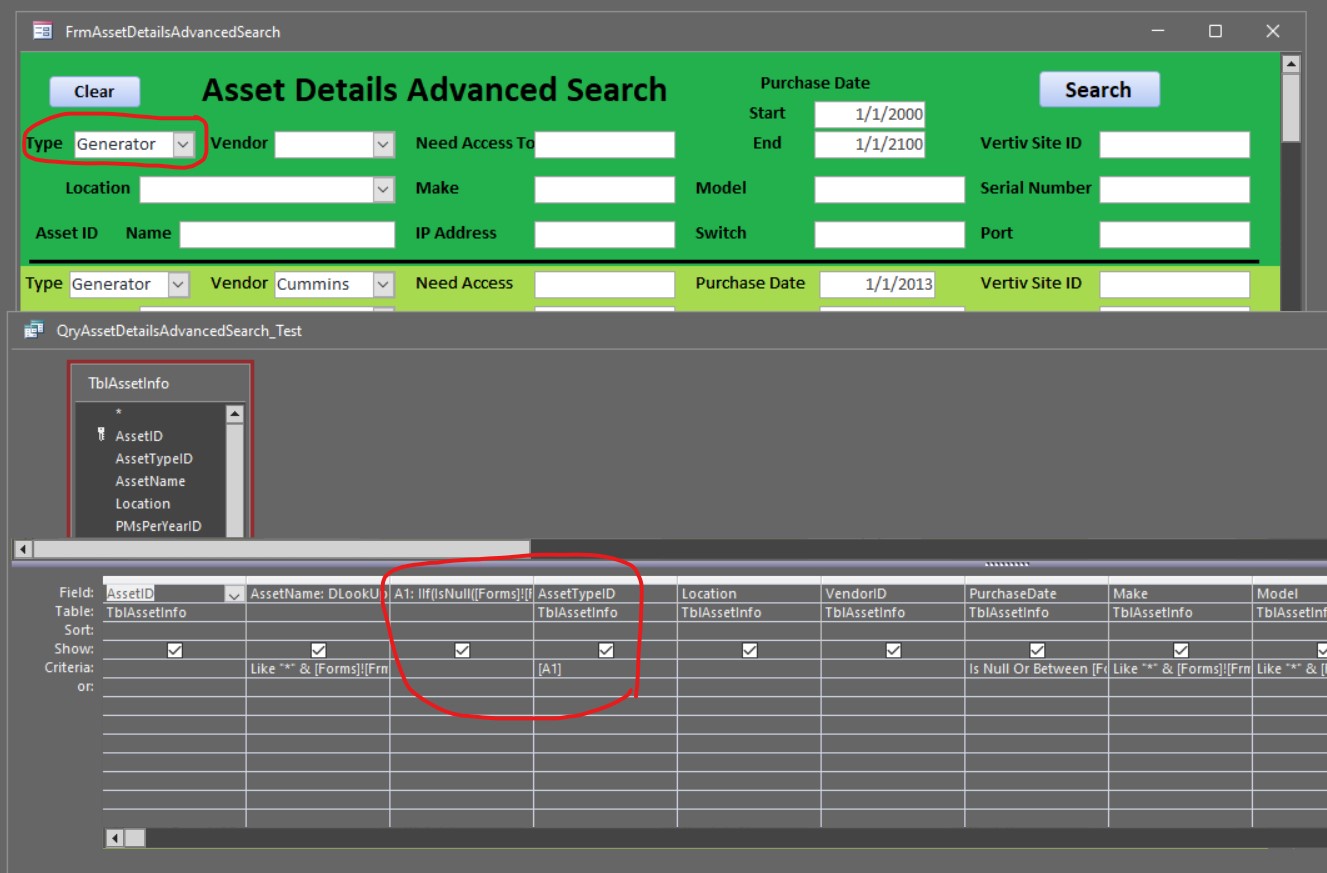Uncheck the Show box for AssetID column

175,650
